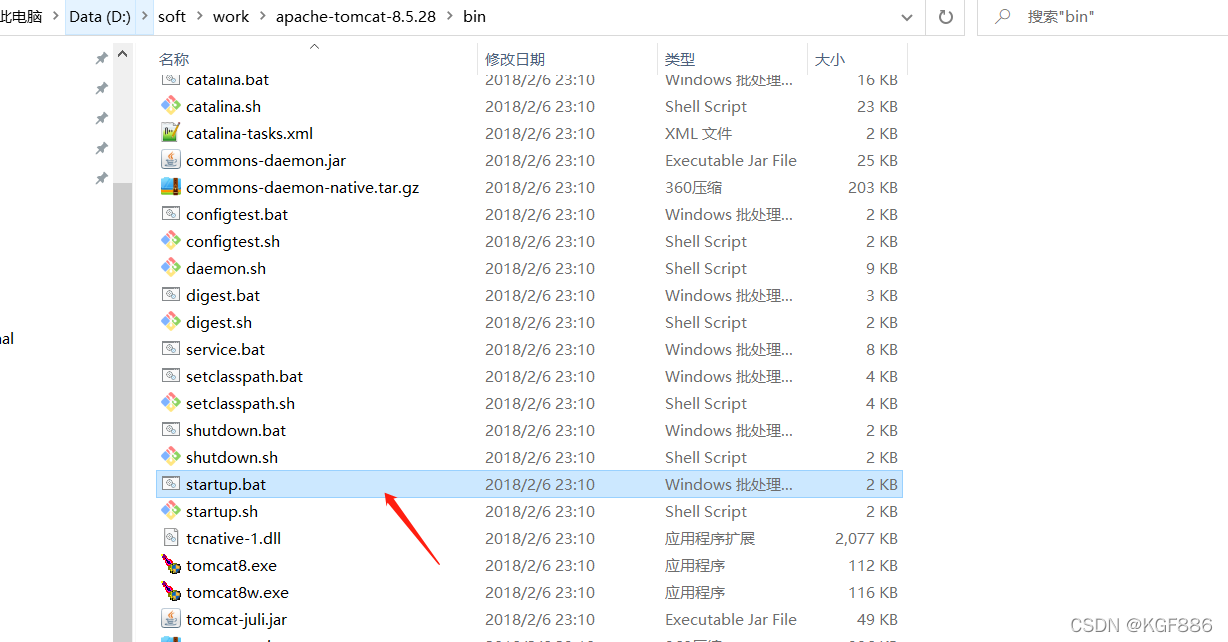The width and height of the screenshot is (1228, 642).
Task: Click the first quick access pin icon
Action: [x=101, y=58]
